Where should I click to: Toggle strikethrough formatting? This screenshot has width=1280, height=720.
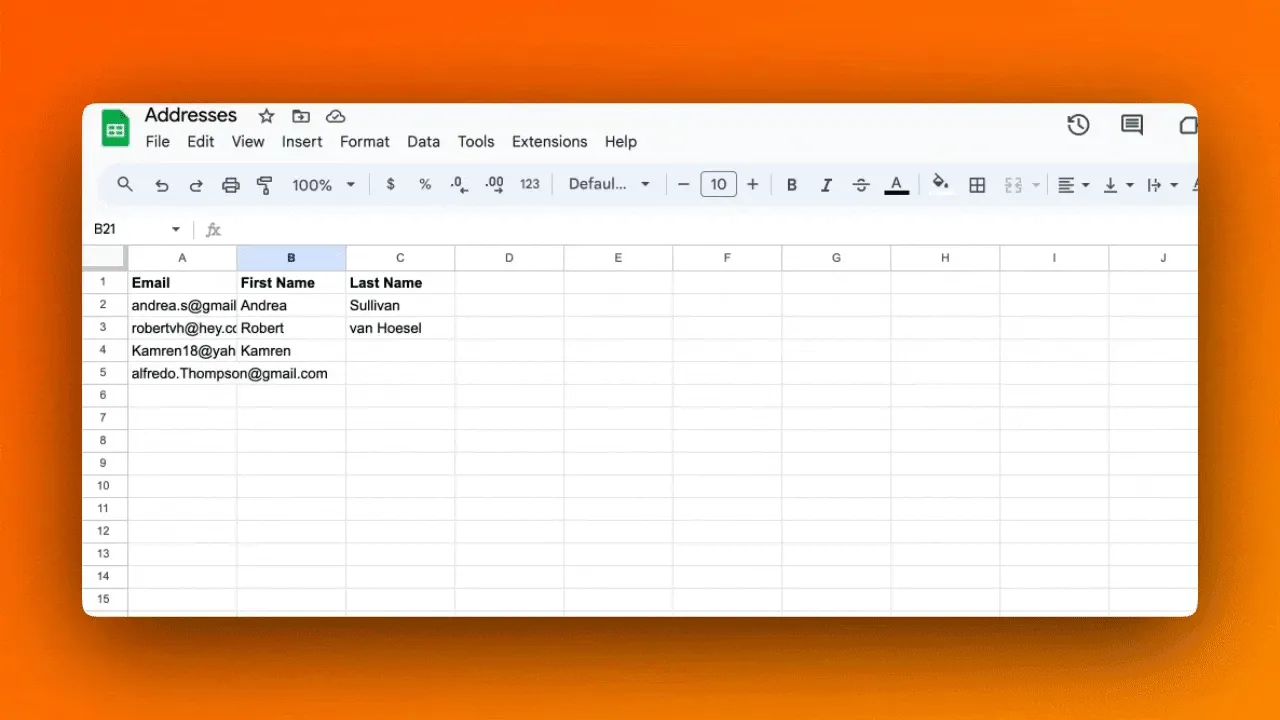861,185
